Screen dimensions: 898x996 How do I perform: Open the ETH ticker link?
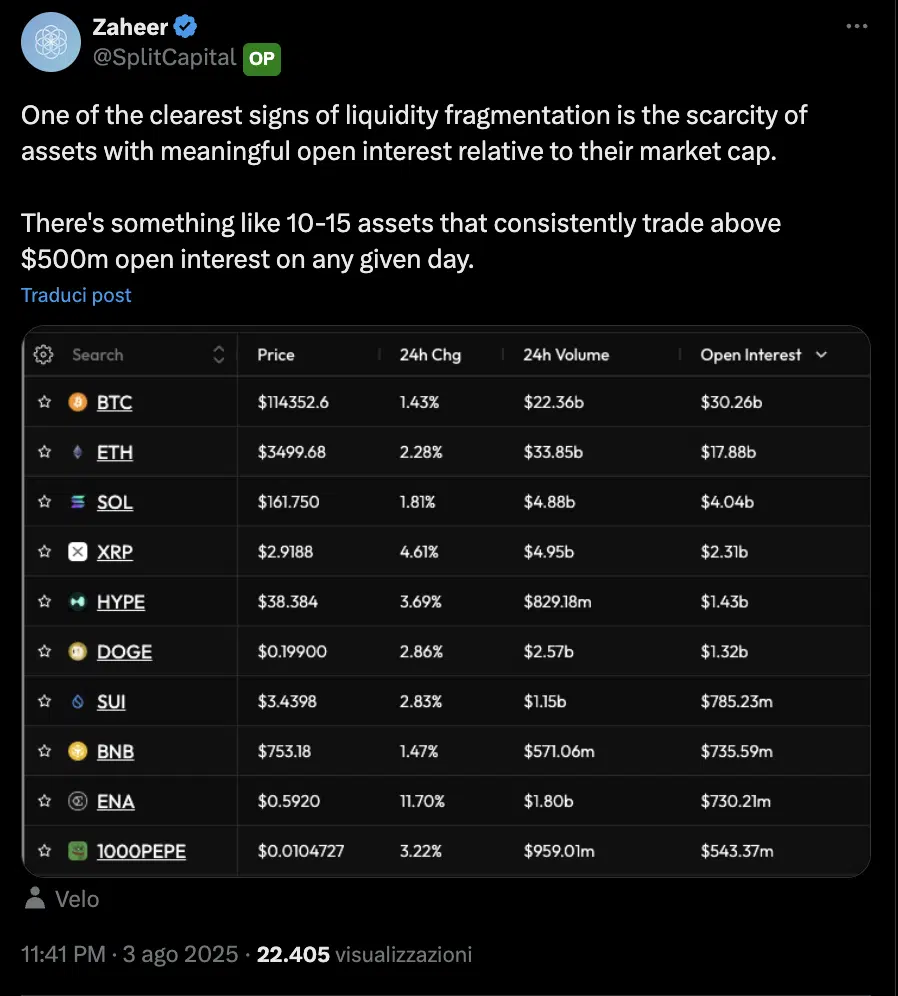pos(115,452)
